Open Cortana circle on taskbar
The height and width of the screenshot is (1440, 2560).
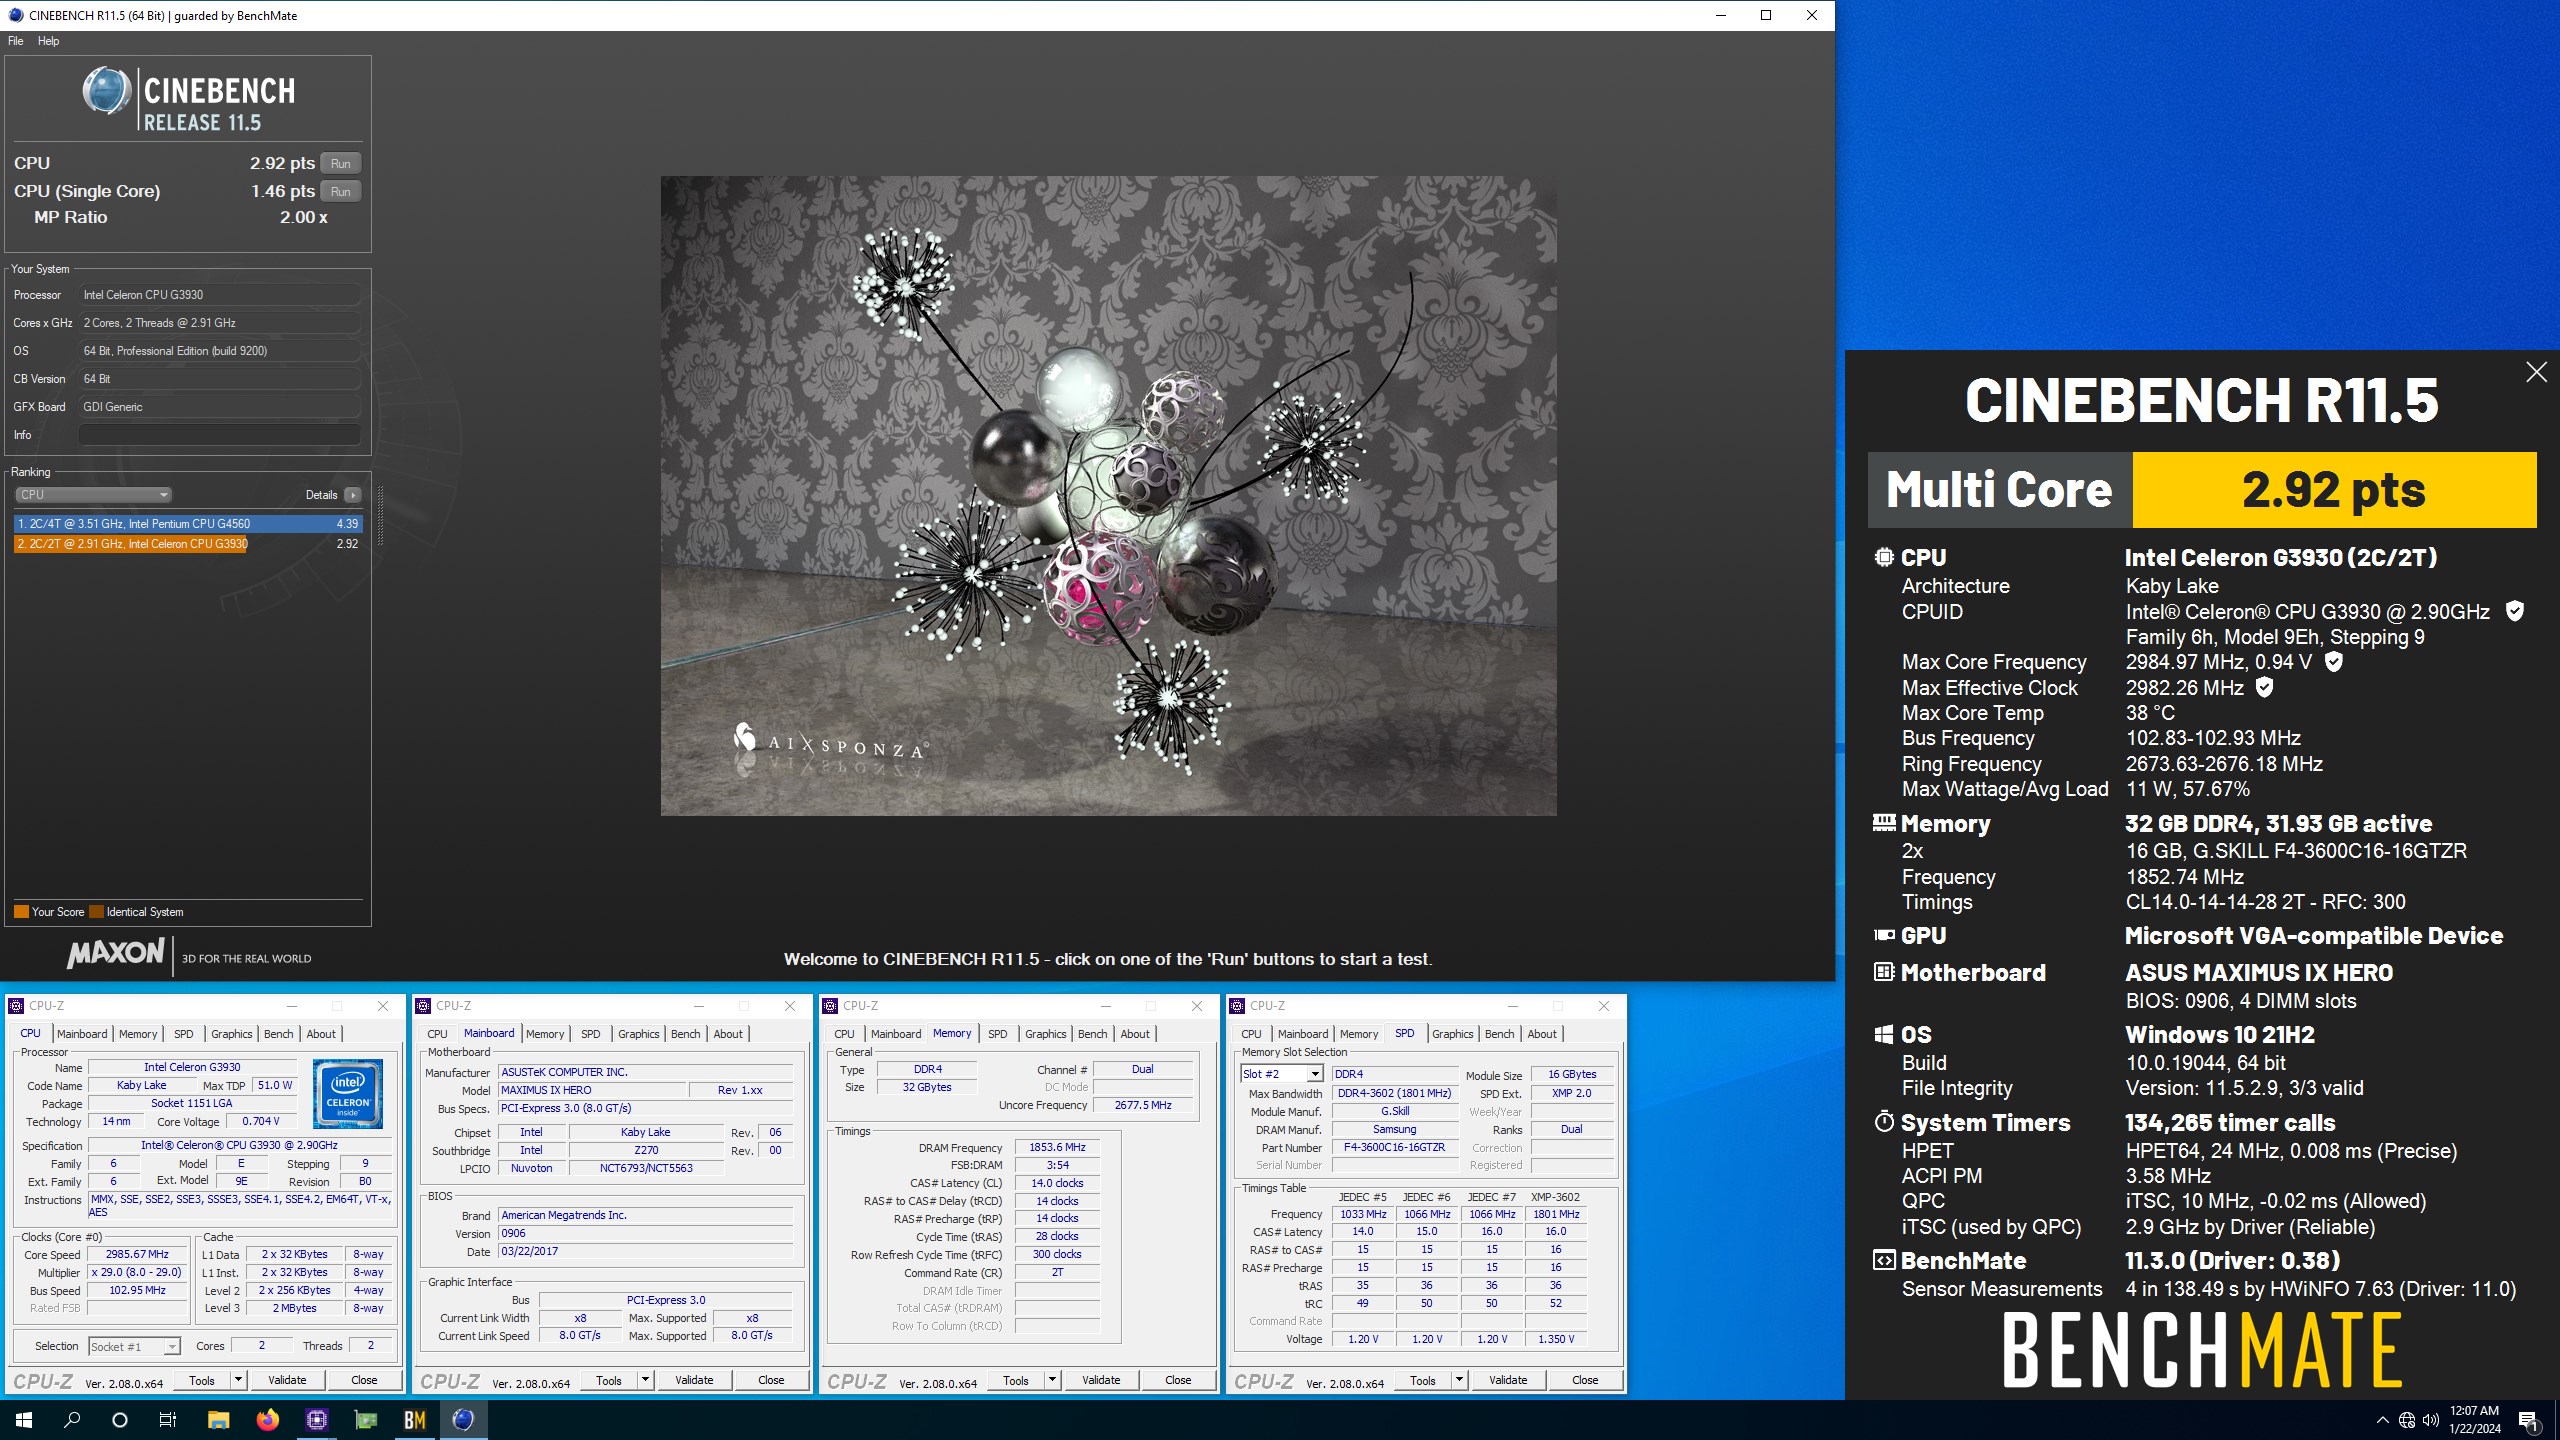pos(120,1419)
